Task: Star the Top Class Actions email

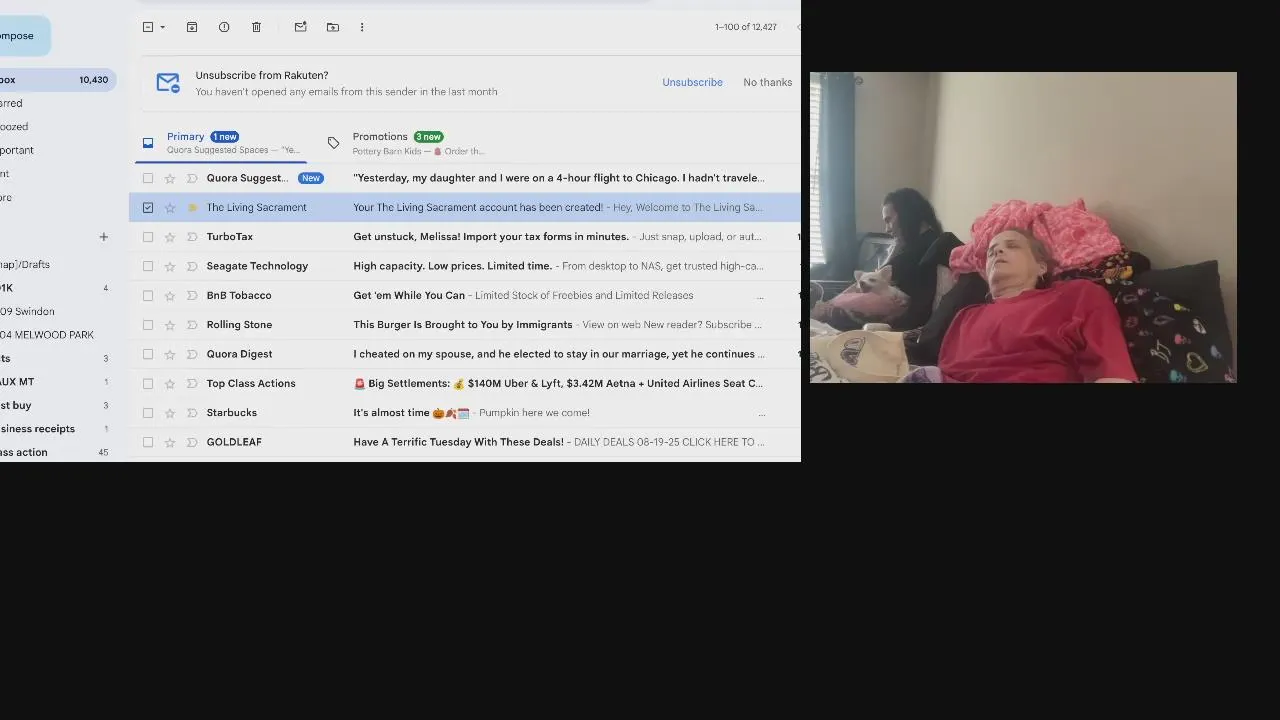Action: (170, 384)
